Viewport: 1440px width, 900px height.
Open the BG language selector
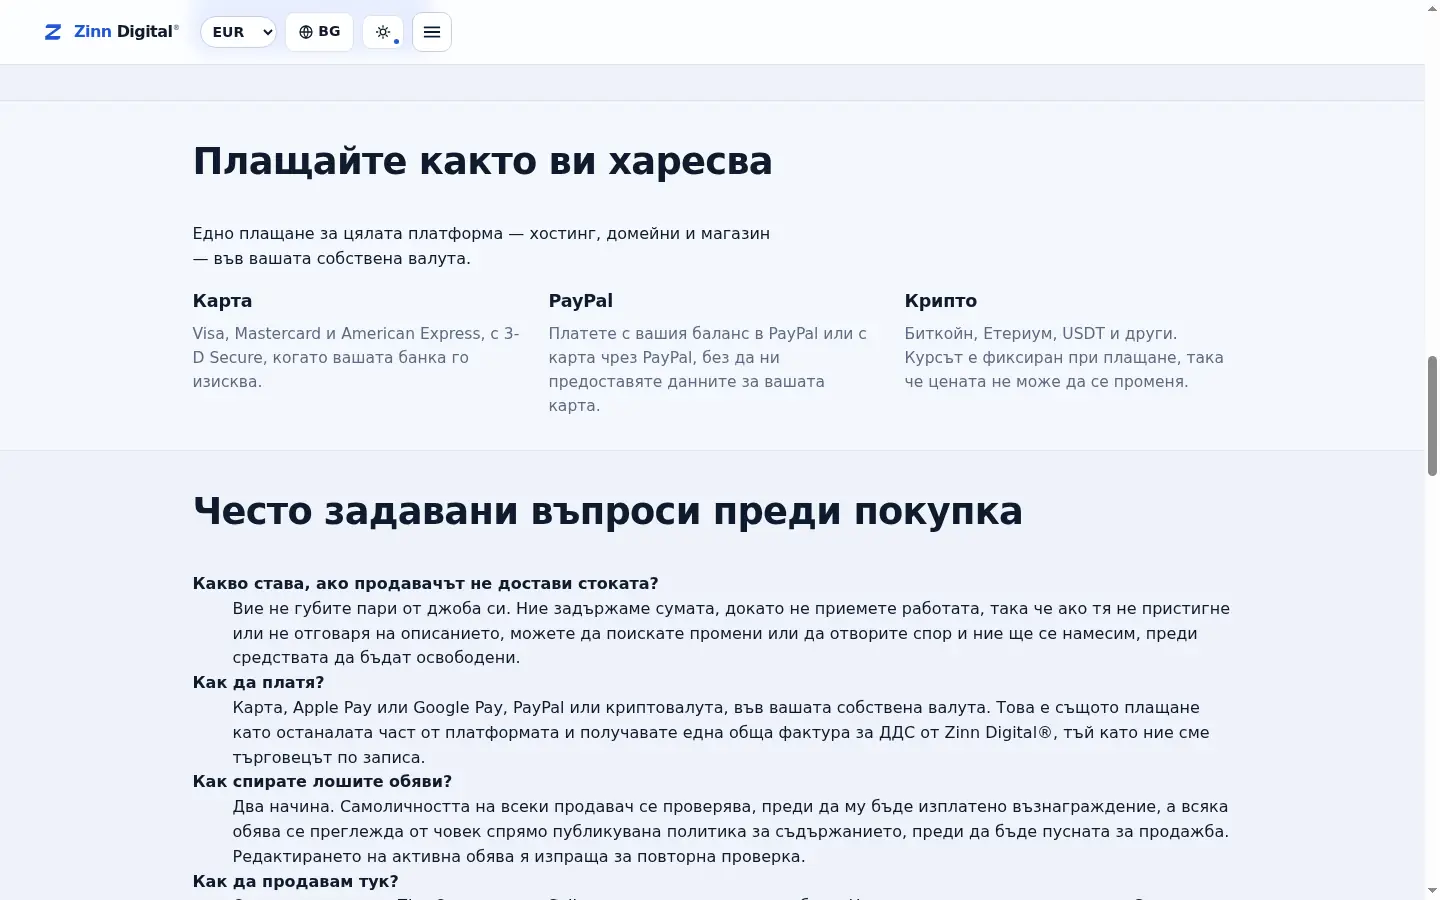pos(319,32)
